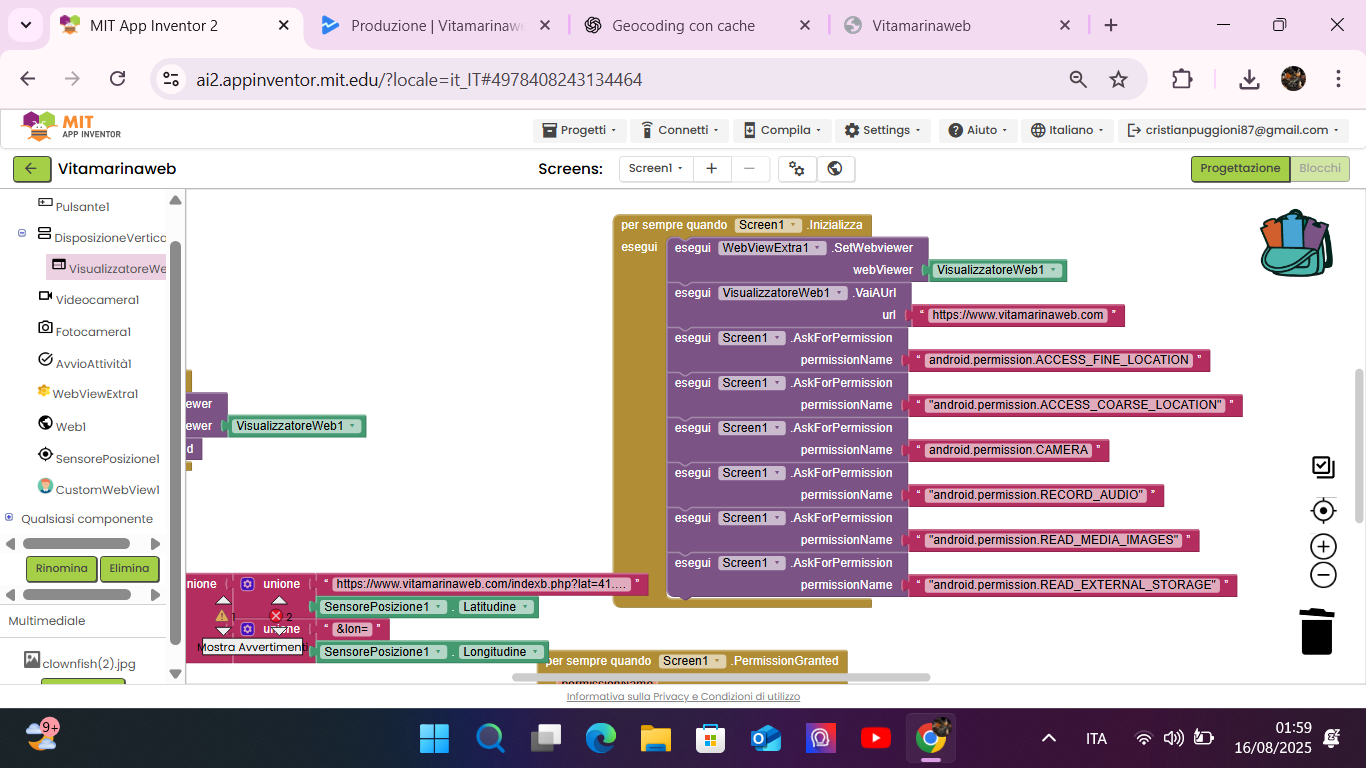Add a new screen with plus button
This screenshot has height=768, width=1366.
click(x=711, y=169)
